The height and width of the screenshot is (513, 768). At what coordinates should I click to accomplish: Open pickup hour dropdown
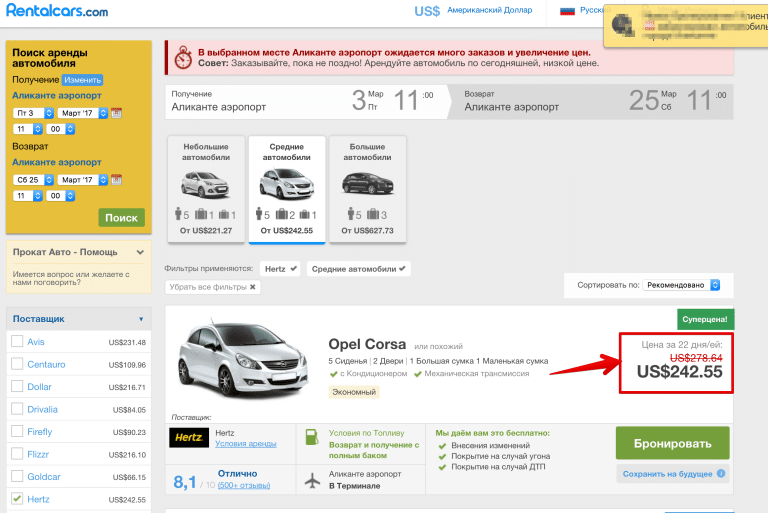click(28, 129)
